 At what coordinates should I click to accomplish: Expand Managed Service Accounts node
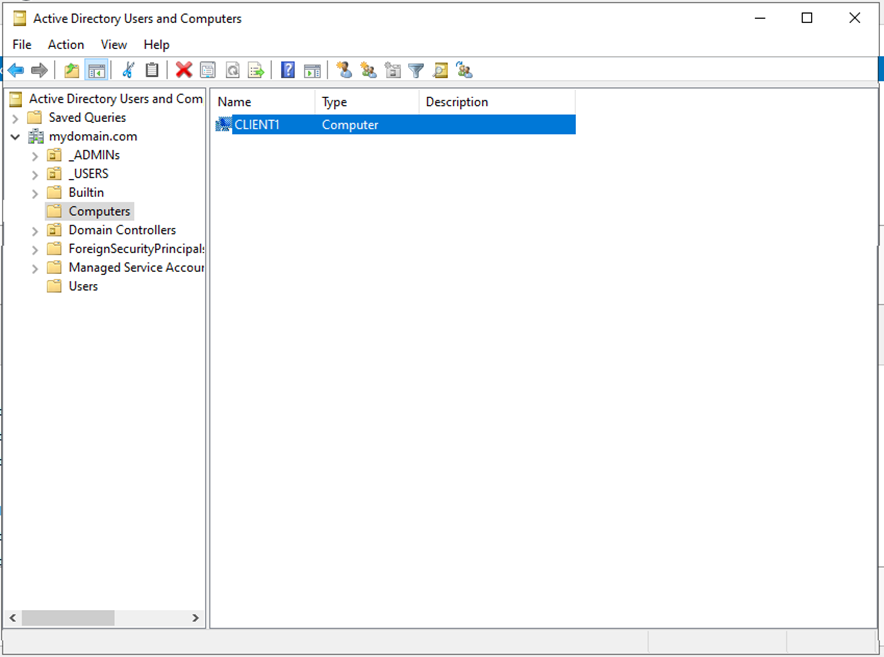point(35,268)
